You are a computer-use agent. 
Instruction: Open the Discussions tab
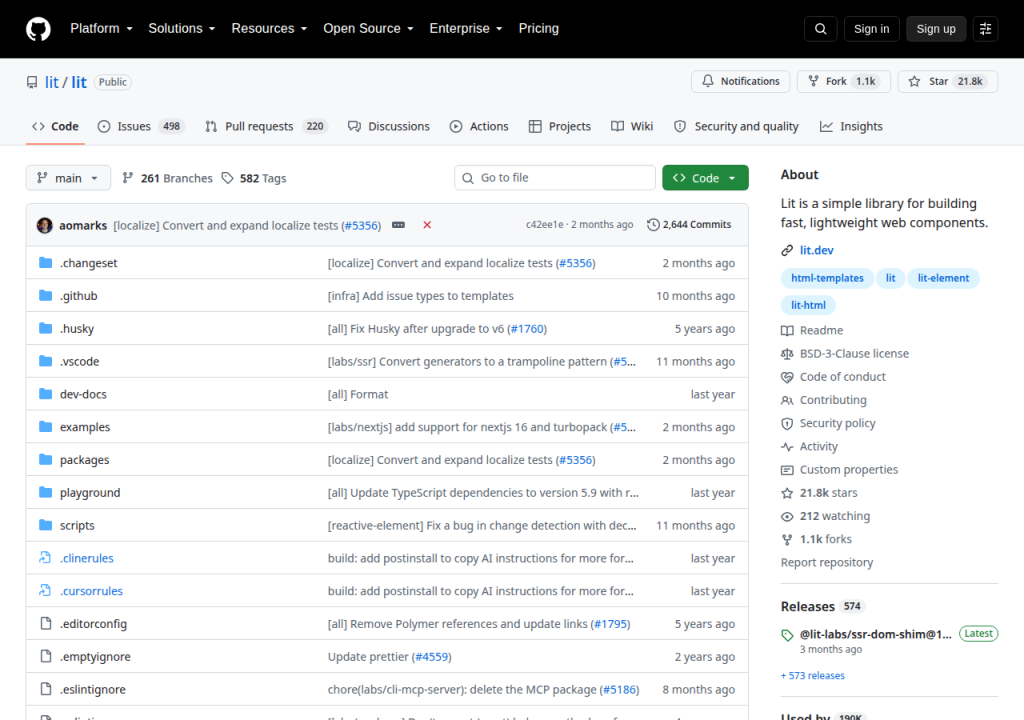pos(389,126)
